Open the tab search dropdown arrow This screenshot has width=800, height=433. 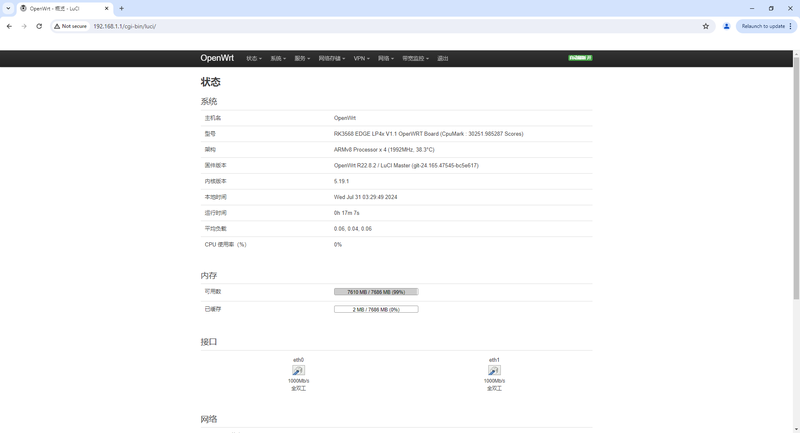pos(8,8)
